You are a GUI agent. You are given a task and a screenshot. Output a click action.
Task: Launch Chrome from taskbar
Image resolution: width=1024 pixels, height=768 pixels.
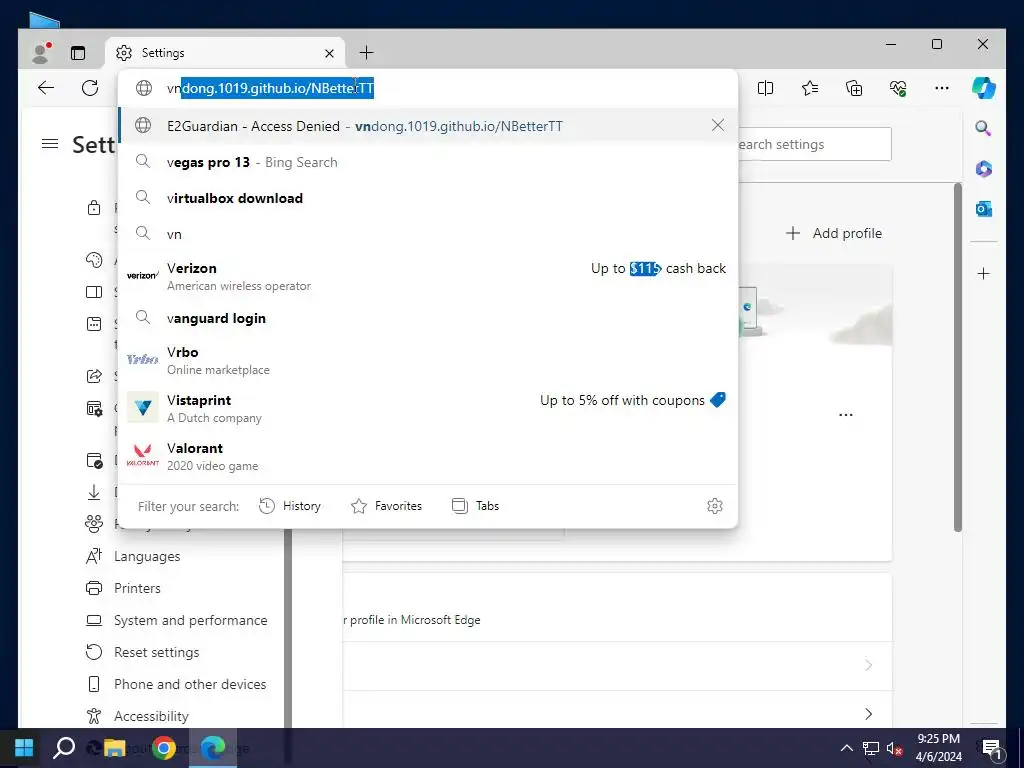tap(164, 748)
